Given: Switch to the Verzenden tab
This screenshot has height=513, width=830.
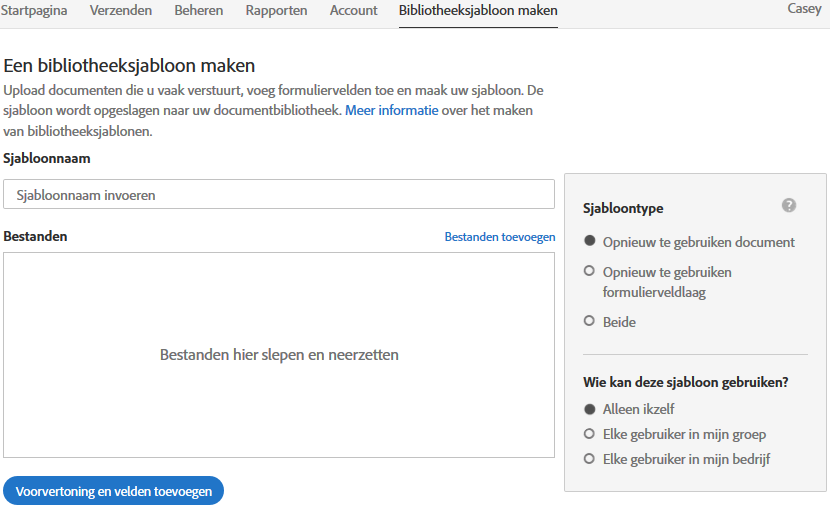Looking at the screenshot, I should coord(121,10).
